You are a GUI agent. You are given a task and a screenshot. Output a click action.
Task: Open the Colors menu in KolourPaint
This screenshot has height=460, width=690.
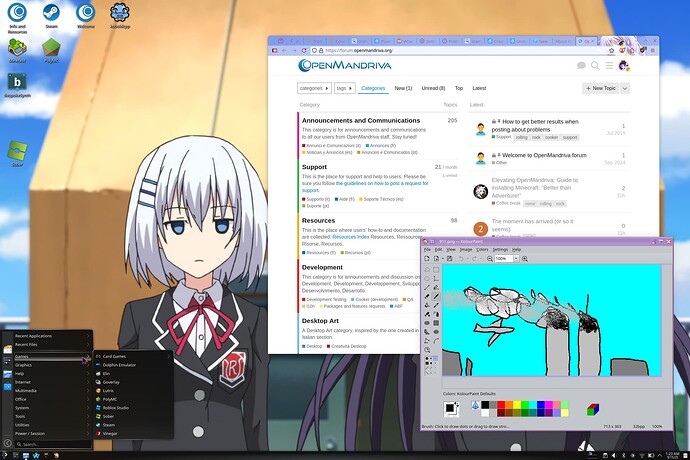[x=482, y=250]
